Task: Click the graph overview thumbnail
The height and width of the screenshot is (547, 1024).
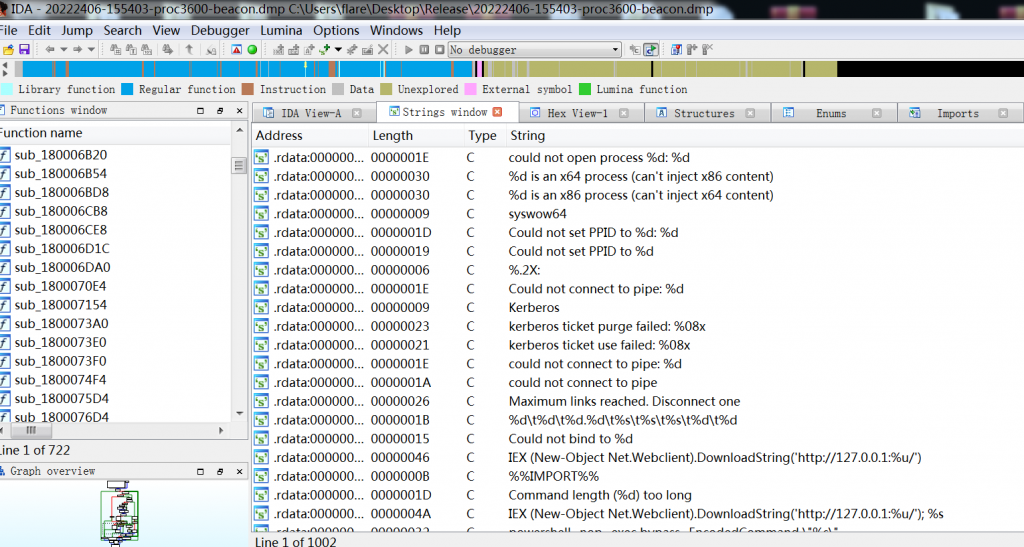Action: tap(120, 512)
